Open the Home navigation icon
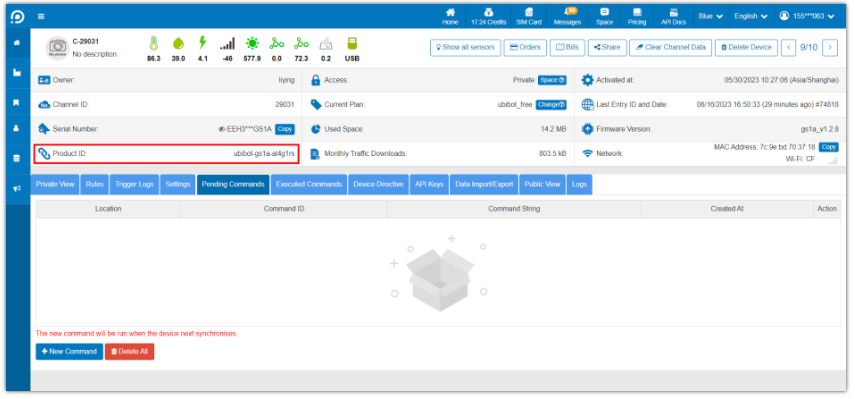This screenshot has width=855, height=399. click(450, 16)
